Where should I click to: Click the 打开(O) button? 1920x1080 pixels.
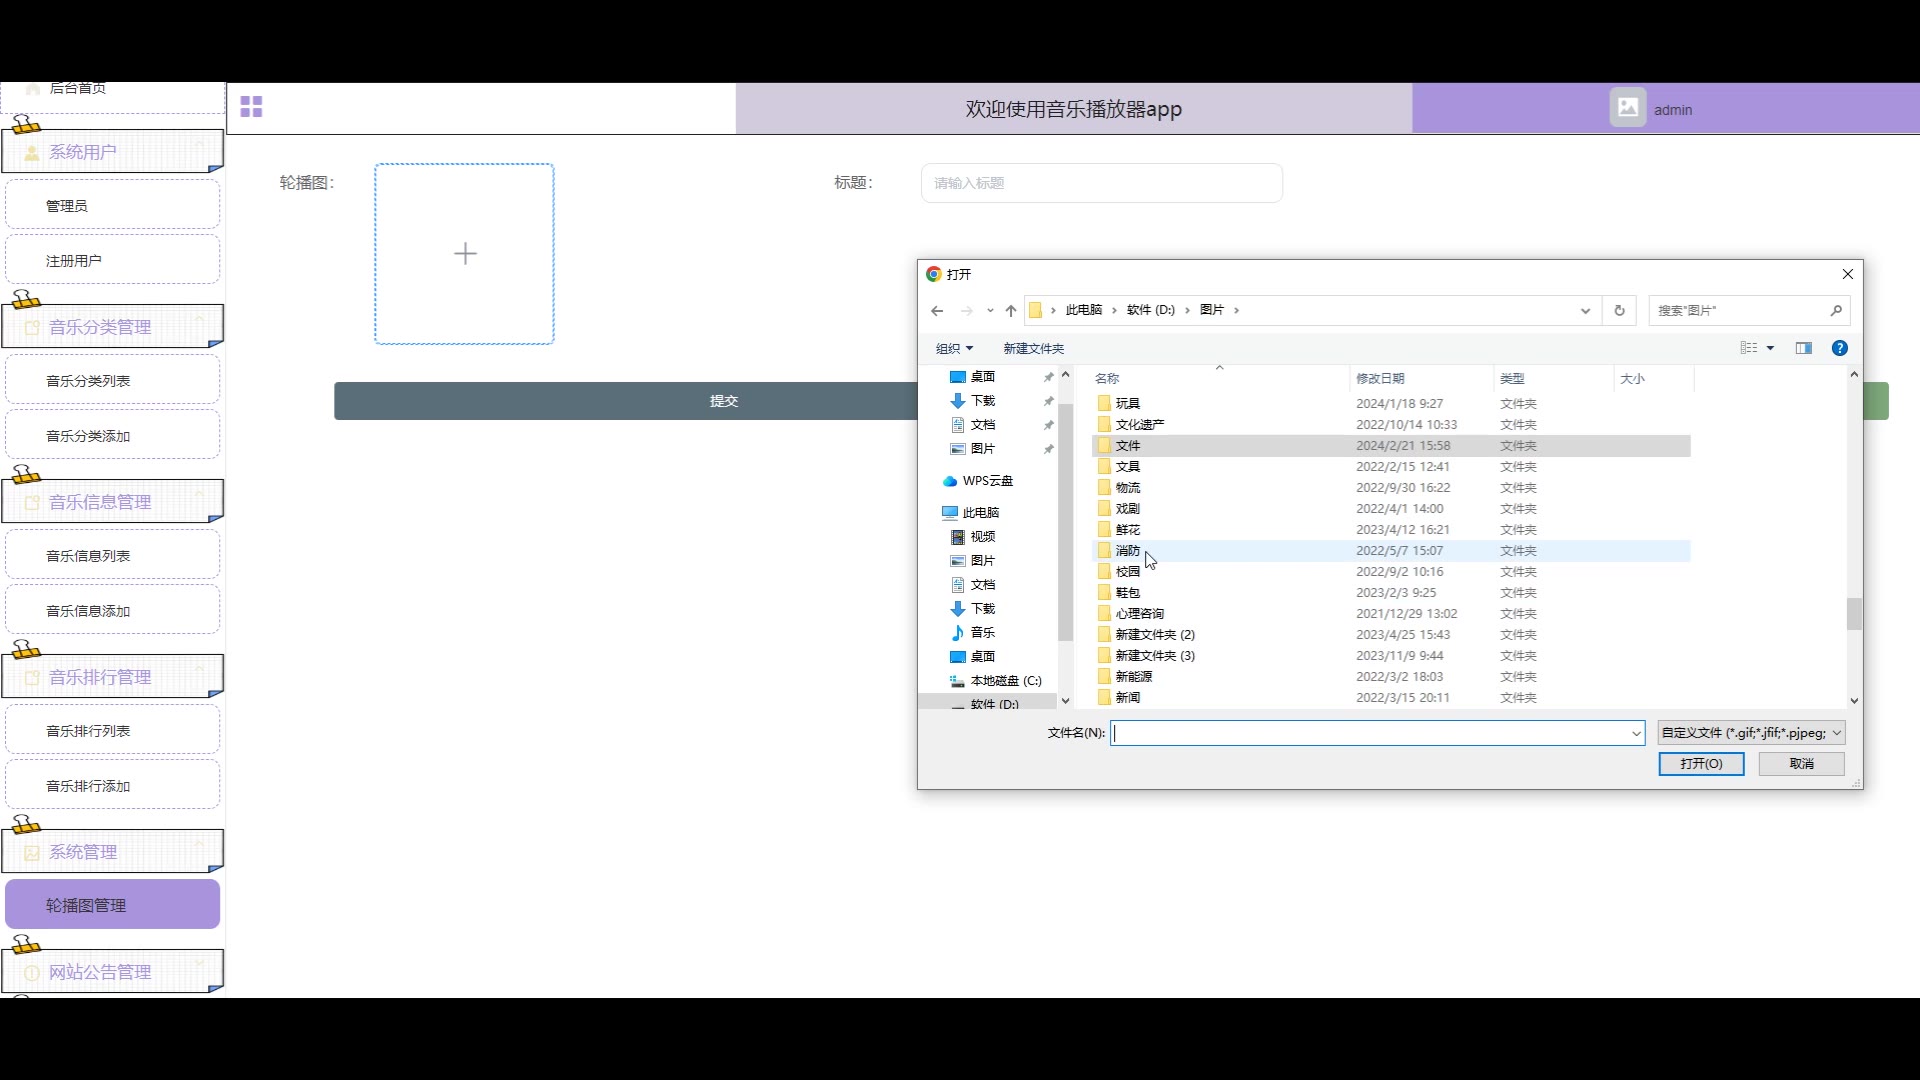coord(1701,764)
